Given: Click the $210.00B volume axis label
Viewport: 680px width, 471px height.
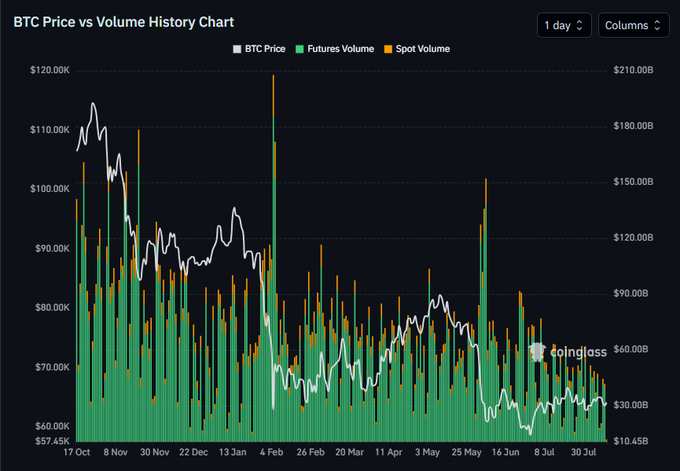Looking at the screenshot, I should [x=633, y=70].
